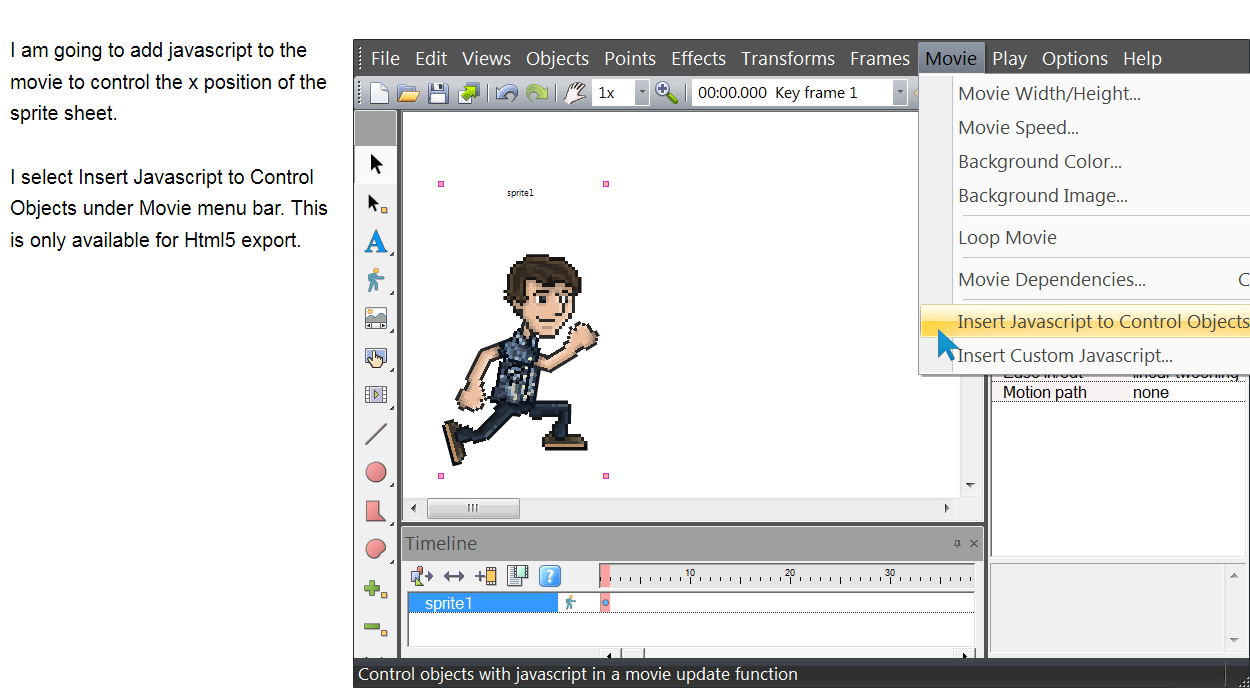The image size is (1250, 688).
Task: Choose the Text tool letter A
Action: click(376, 241)
